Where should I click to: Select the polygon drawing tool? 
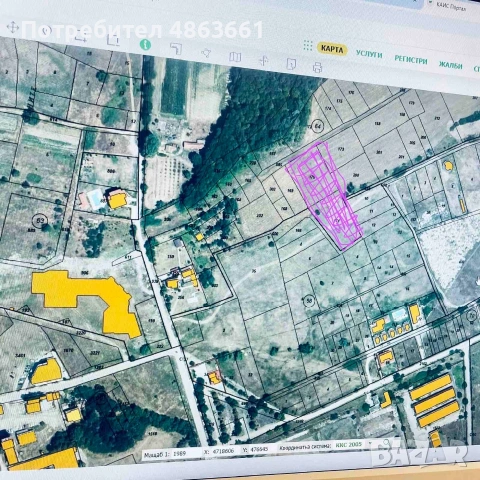point(206,53)
